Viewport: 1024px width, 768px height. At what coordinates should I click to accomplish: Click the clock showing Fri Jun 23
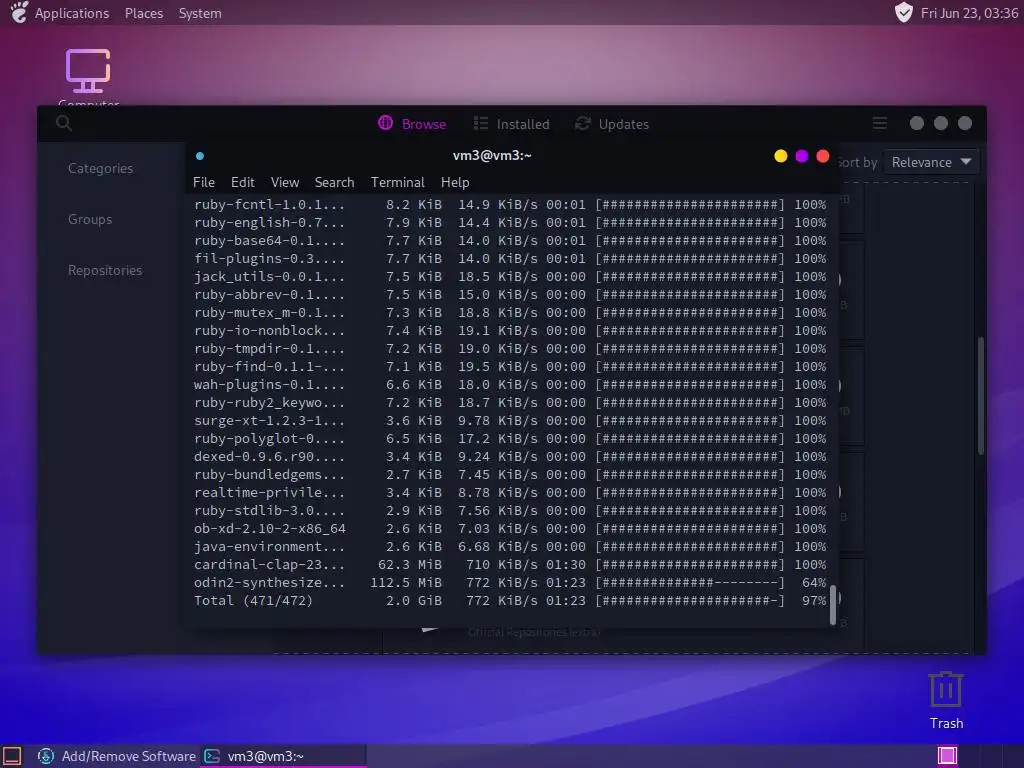click(x=969, y=13)
